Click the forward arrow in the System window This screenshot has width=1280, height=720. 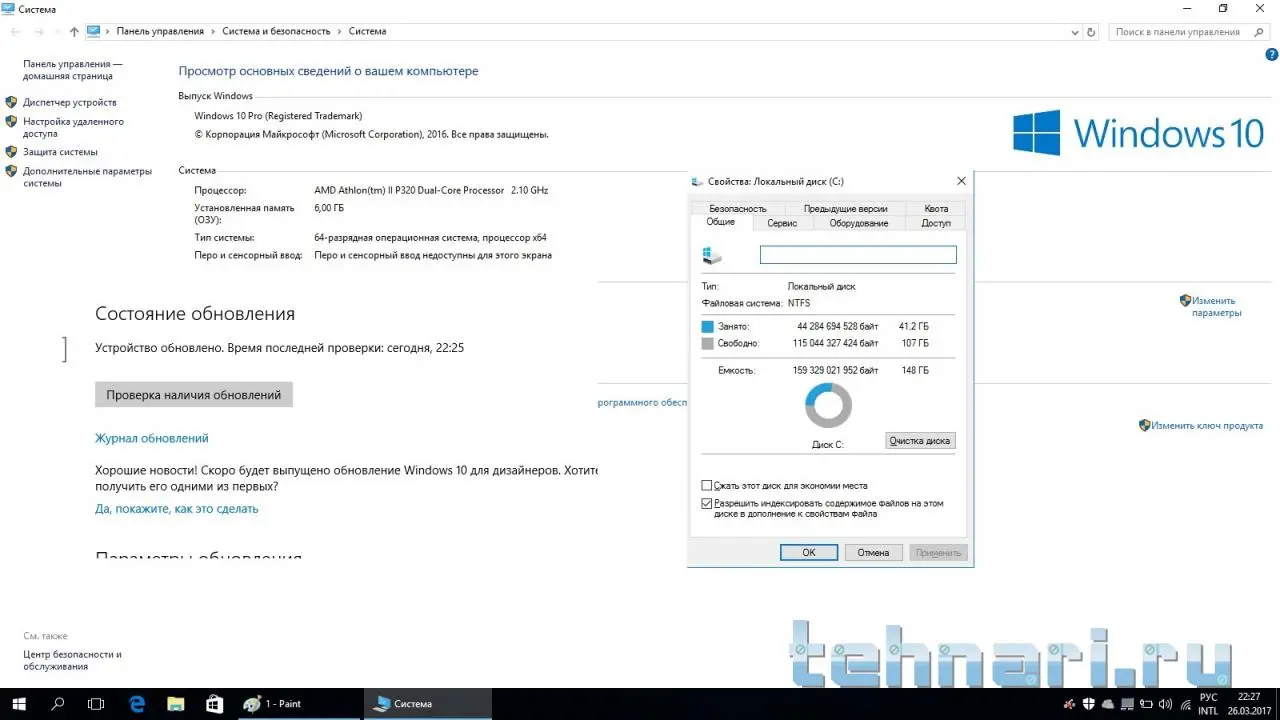(x=38, y=32)
